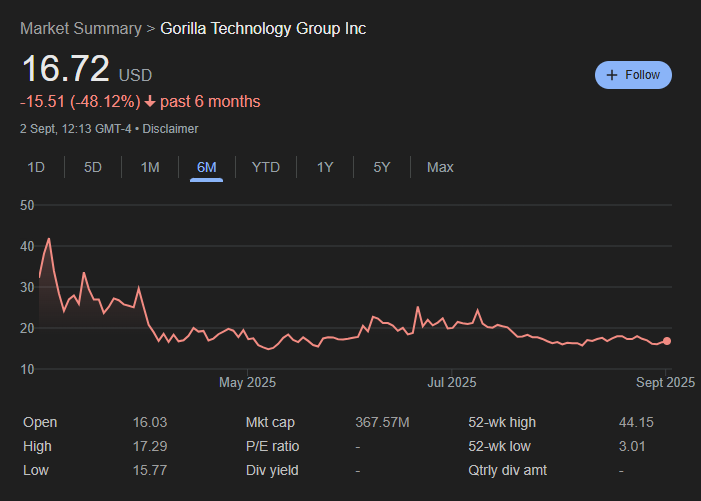Switch to the YTD chart range
The height and width of the screenshot is (501, 701).
pyautogui.click(x=266, y=167)
